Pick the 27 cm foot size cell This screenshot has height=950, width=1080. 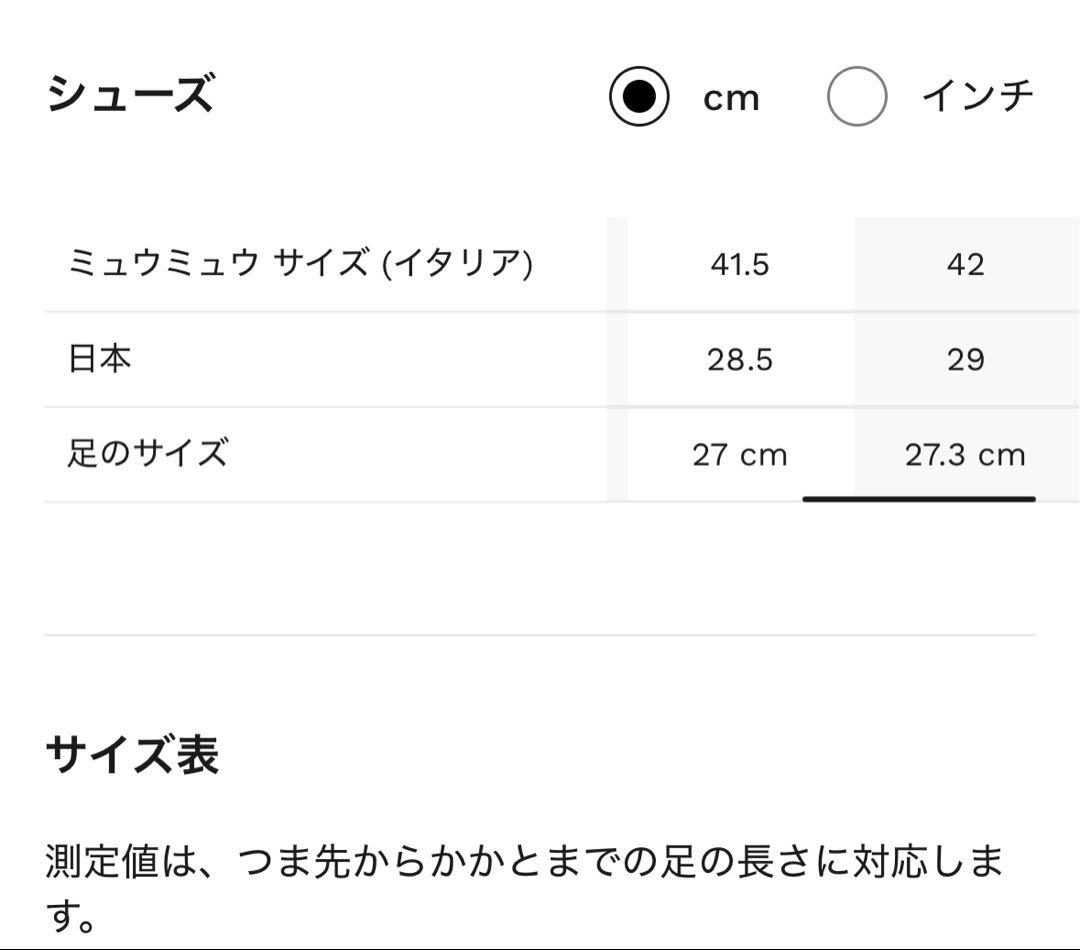click(x=739, y=455)
